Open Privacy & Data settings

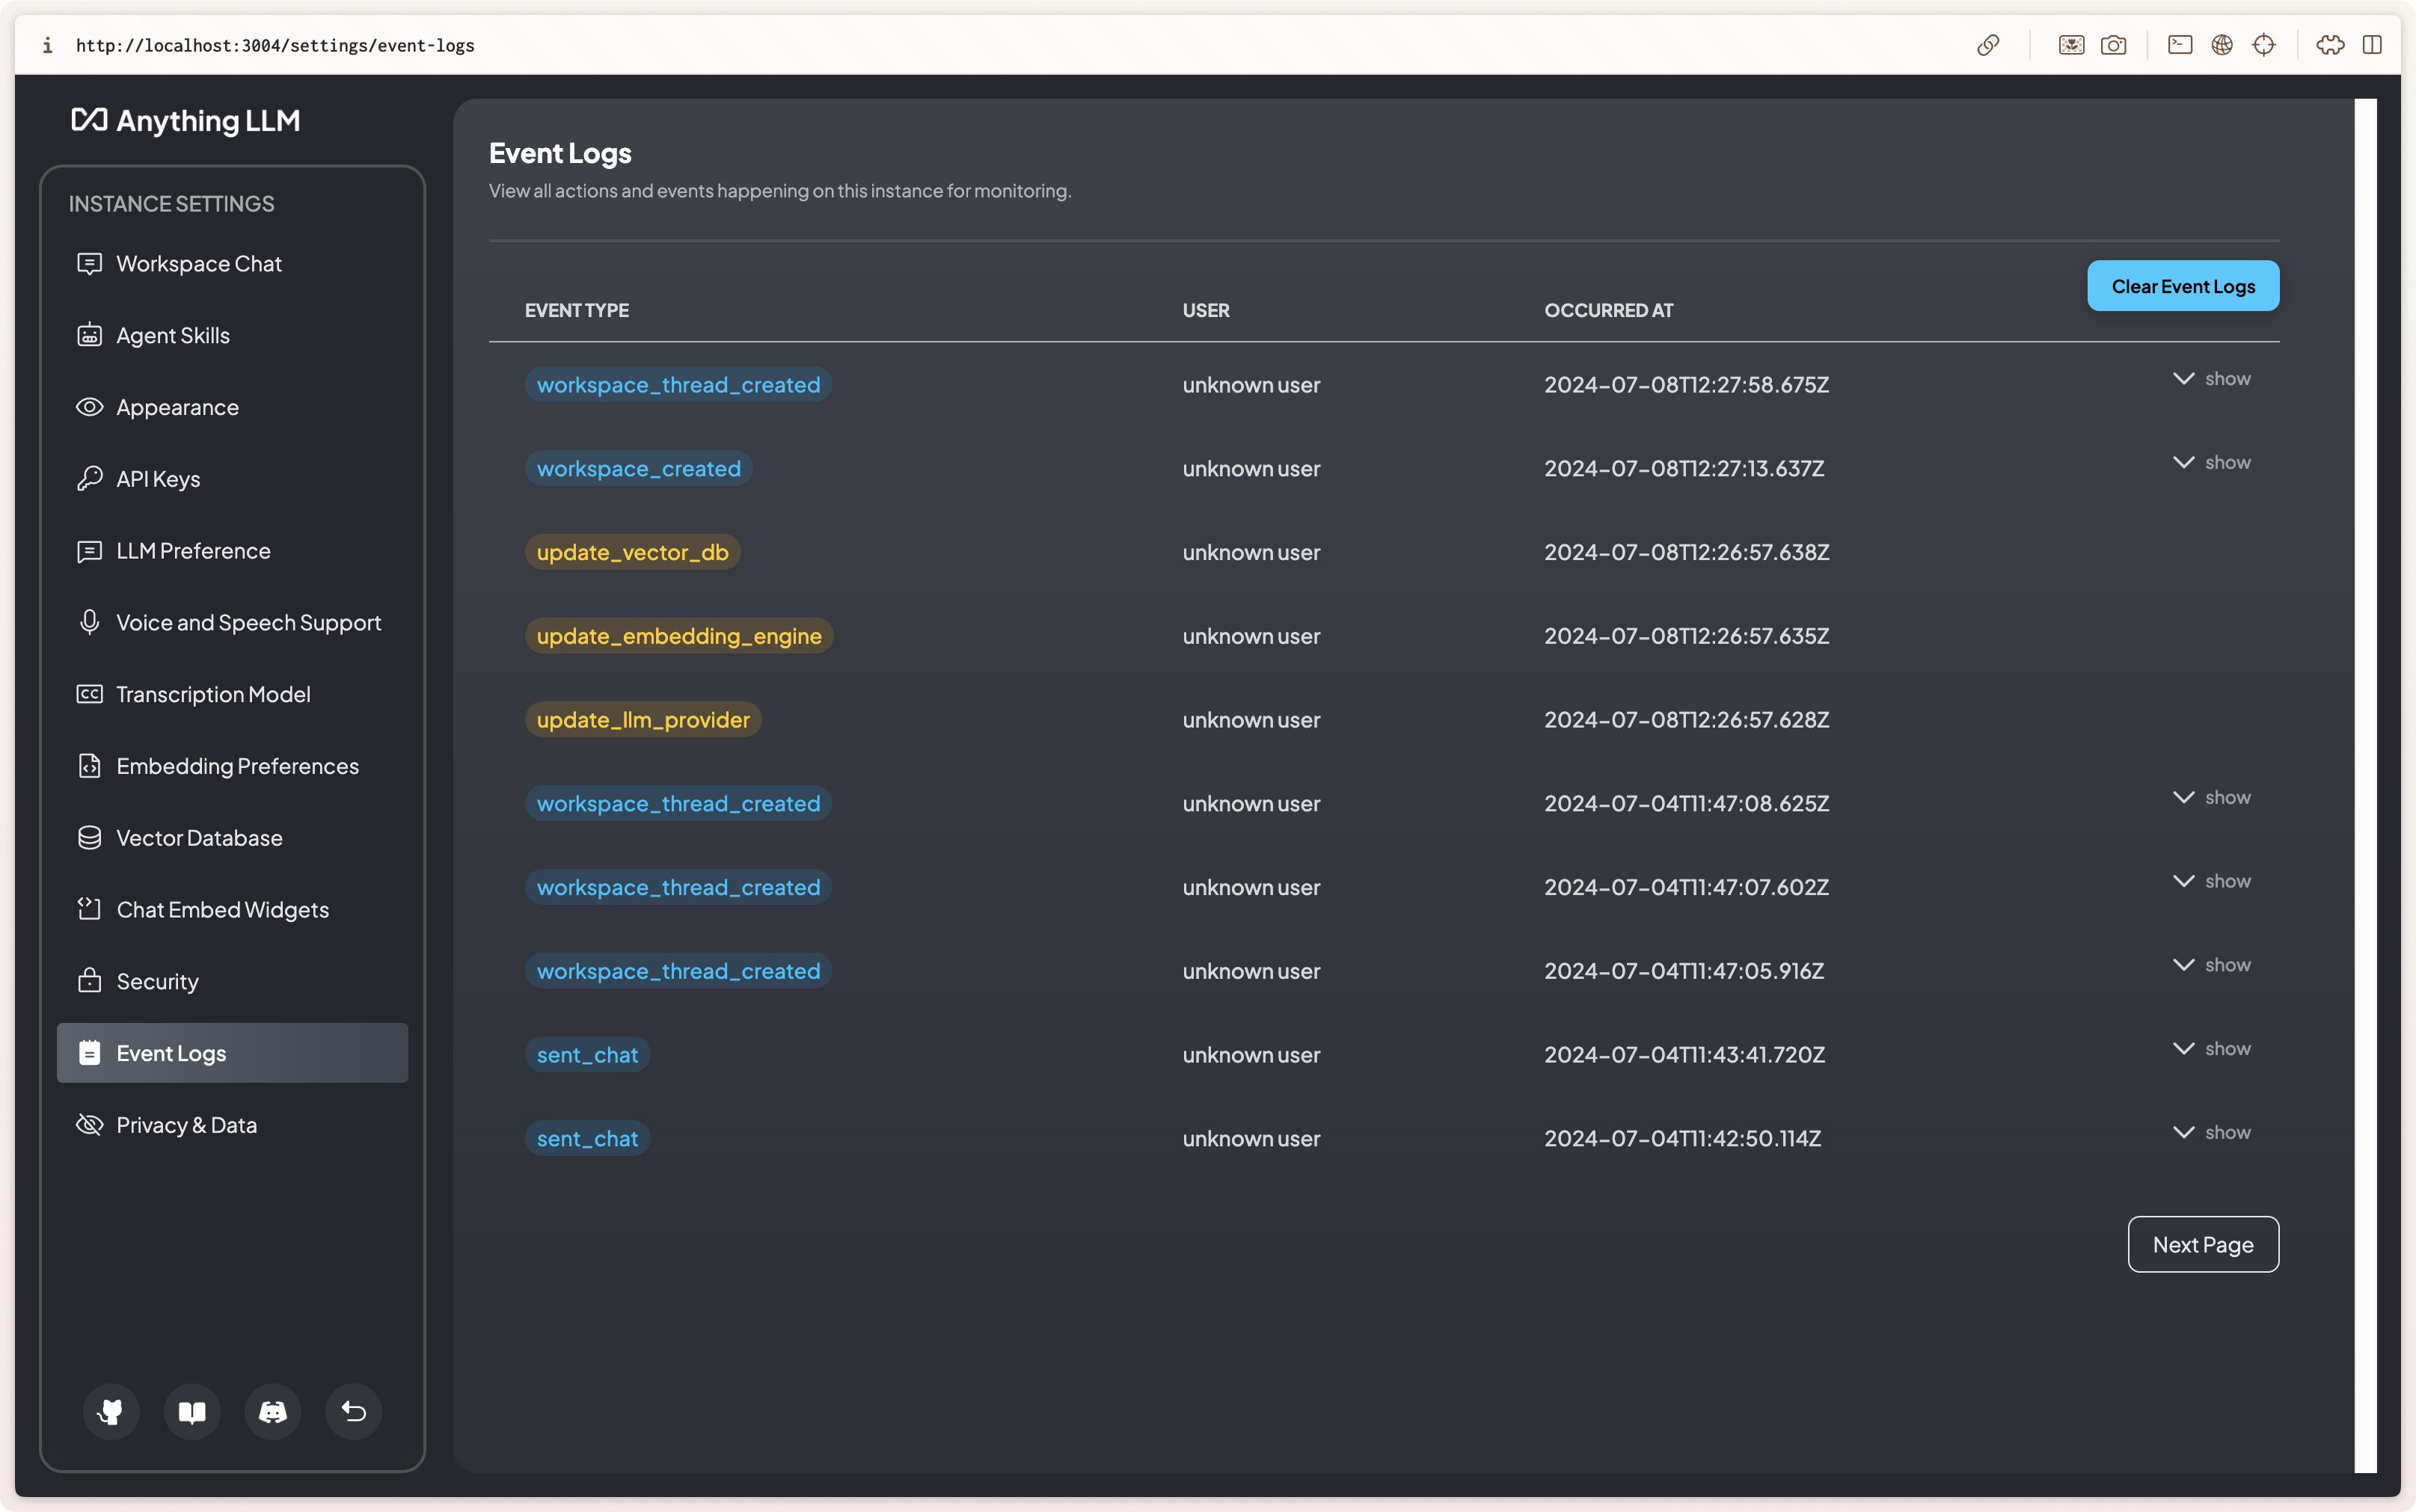click(186, 1125)
